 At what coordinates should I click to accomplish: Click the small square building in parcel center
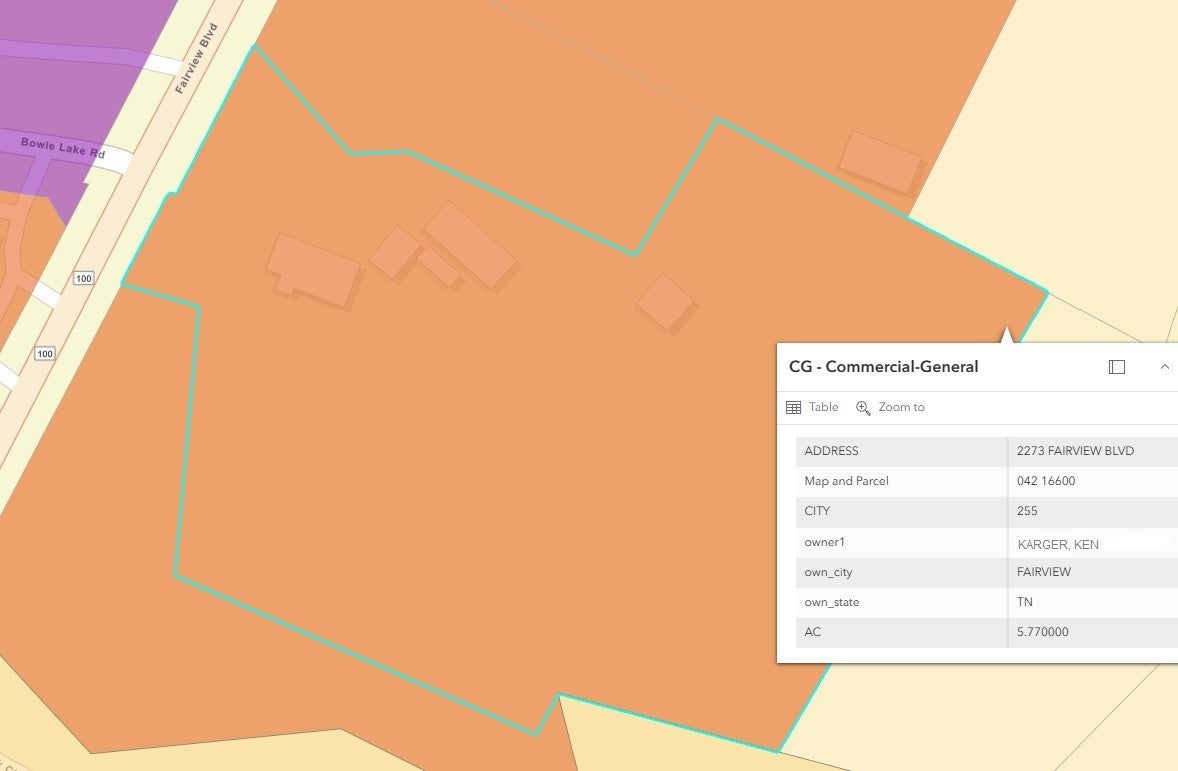(x=665, y=302)
